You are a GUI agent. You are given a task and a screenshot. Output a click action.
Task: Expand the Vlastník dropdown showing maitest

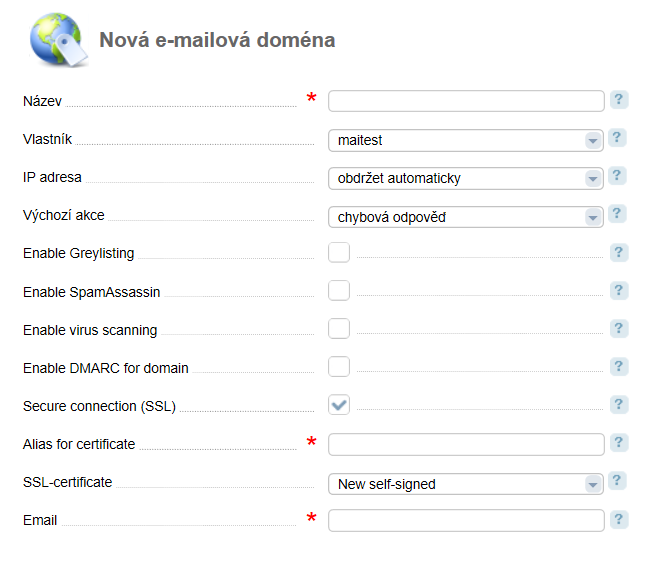tap(466, 140)
